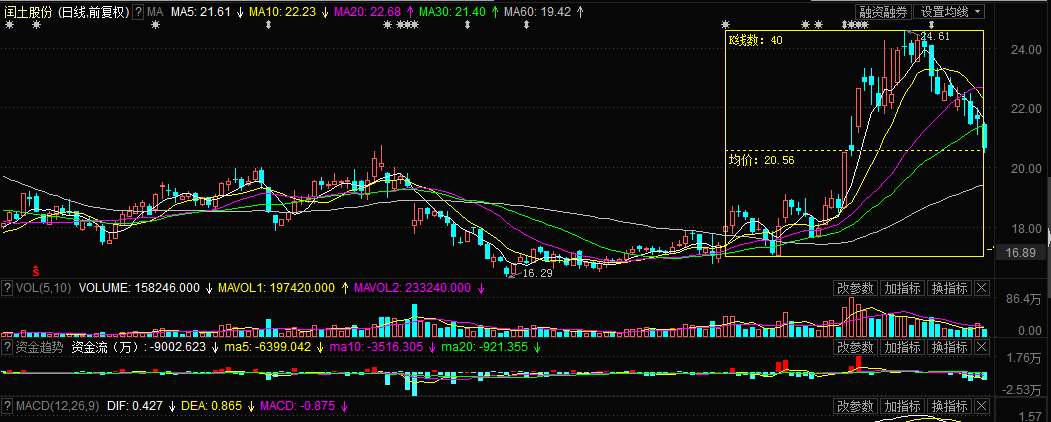The height and width of the screenshot is (422, 1051).
Task: Click 换指标 in the MACD panel
Action: pos(948,406)
